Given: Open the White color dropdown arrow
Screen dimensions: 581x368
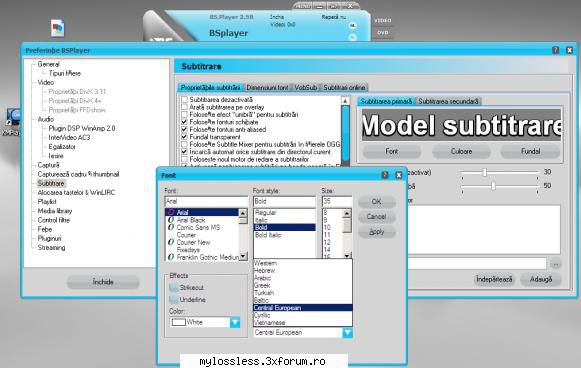Looking at the screenshot, I should (x=235, y=322).
